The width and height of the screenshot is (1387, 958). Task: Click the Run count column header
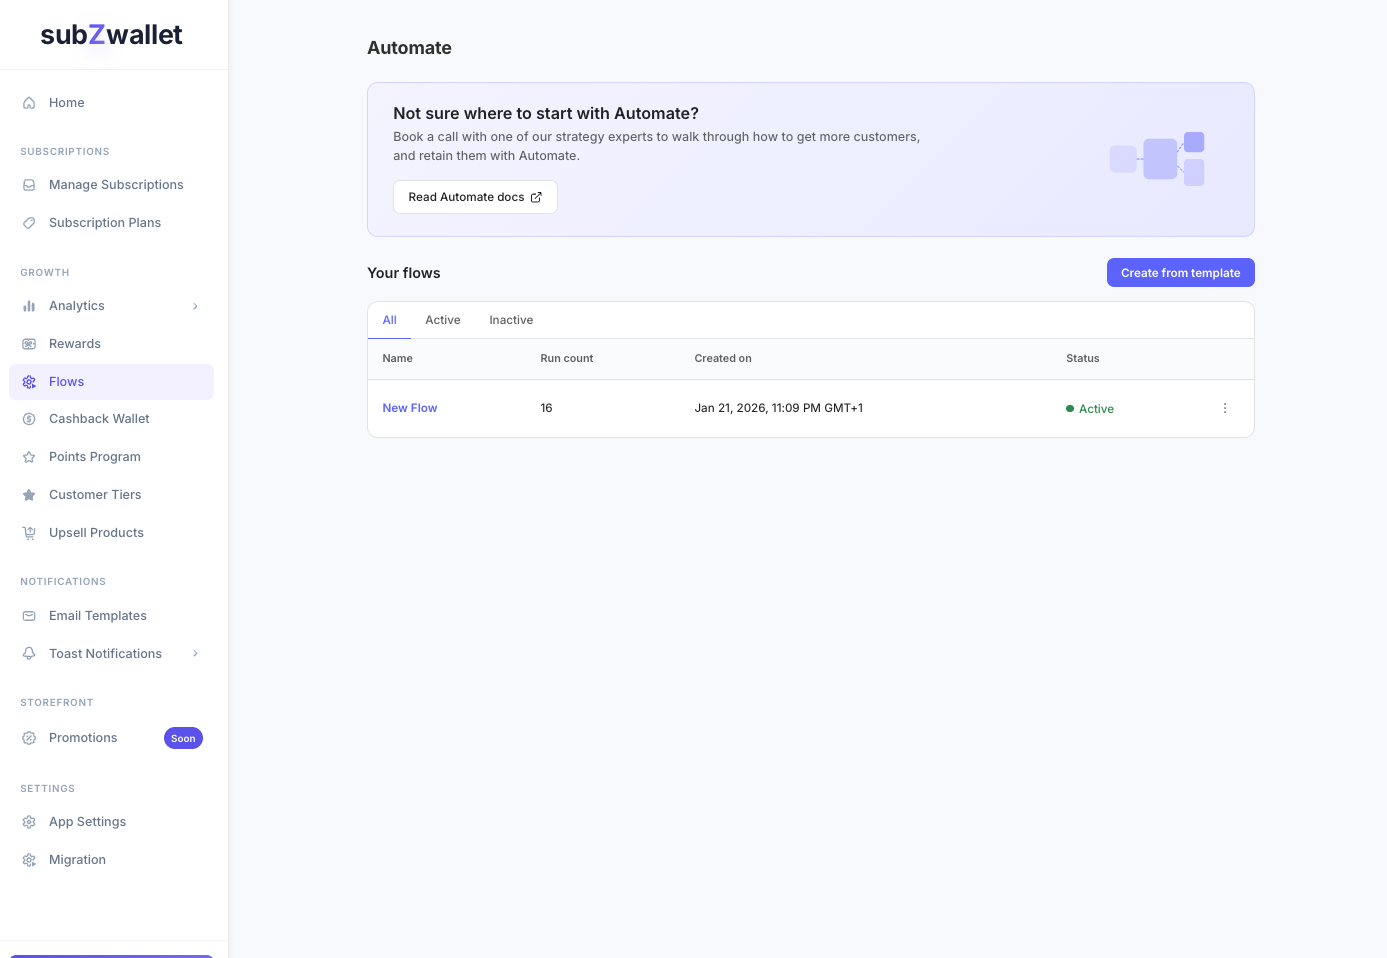pyautogui.click(x=567, y=358)
